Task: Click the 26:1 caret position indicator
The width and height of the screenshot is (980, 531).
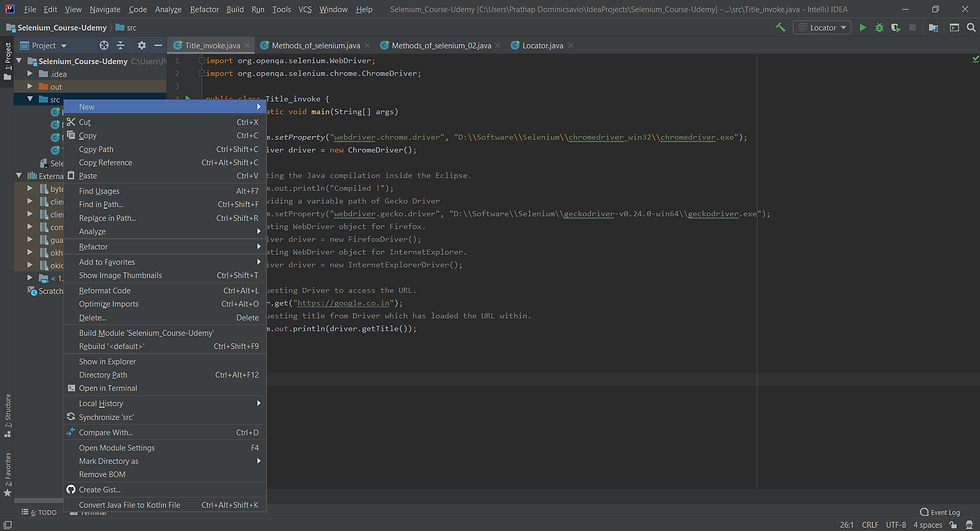Action: pyautogui.click(x=847, y=525)
